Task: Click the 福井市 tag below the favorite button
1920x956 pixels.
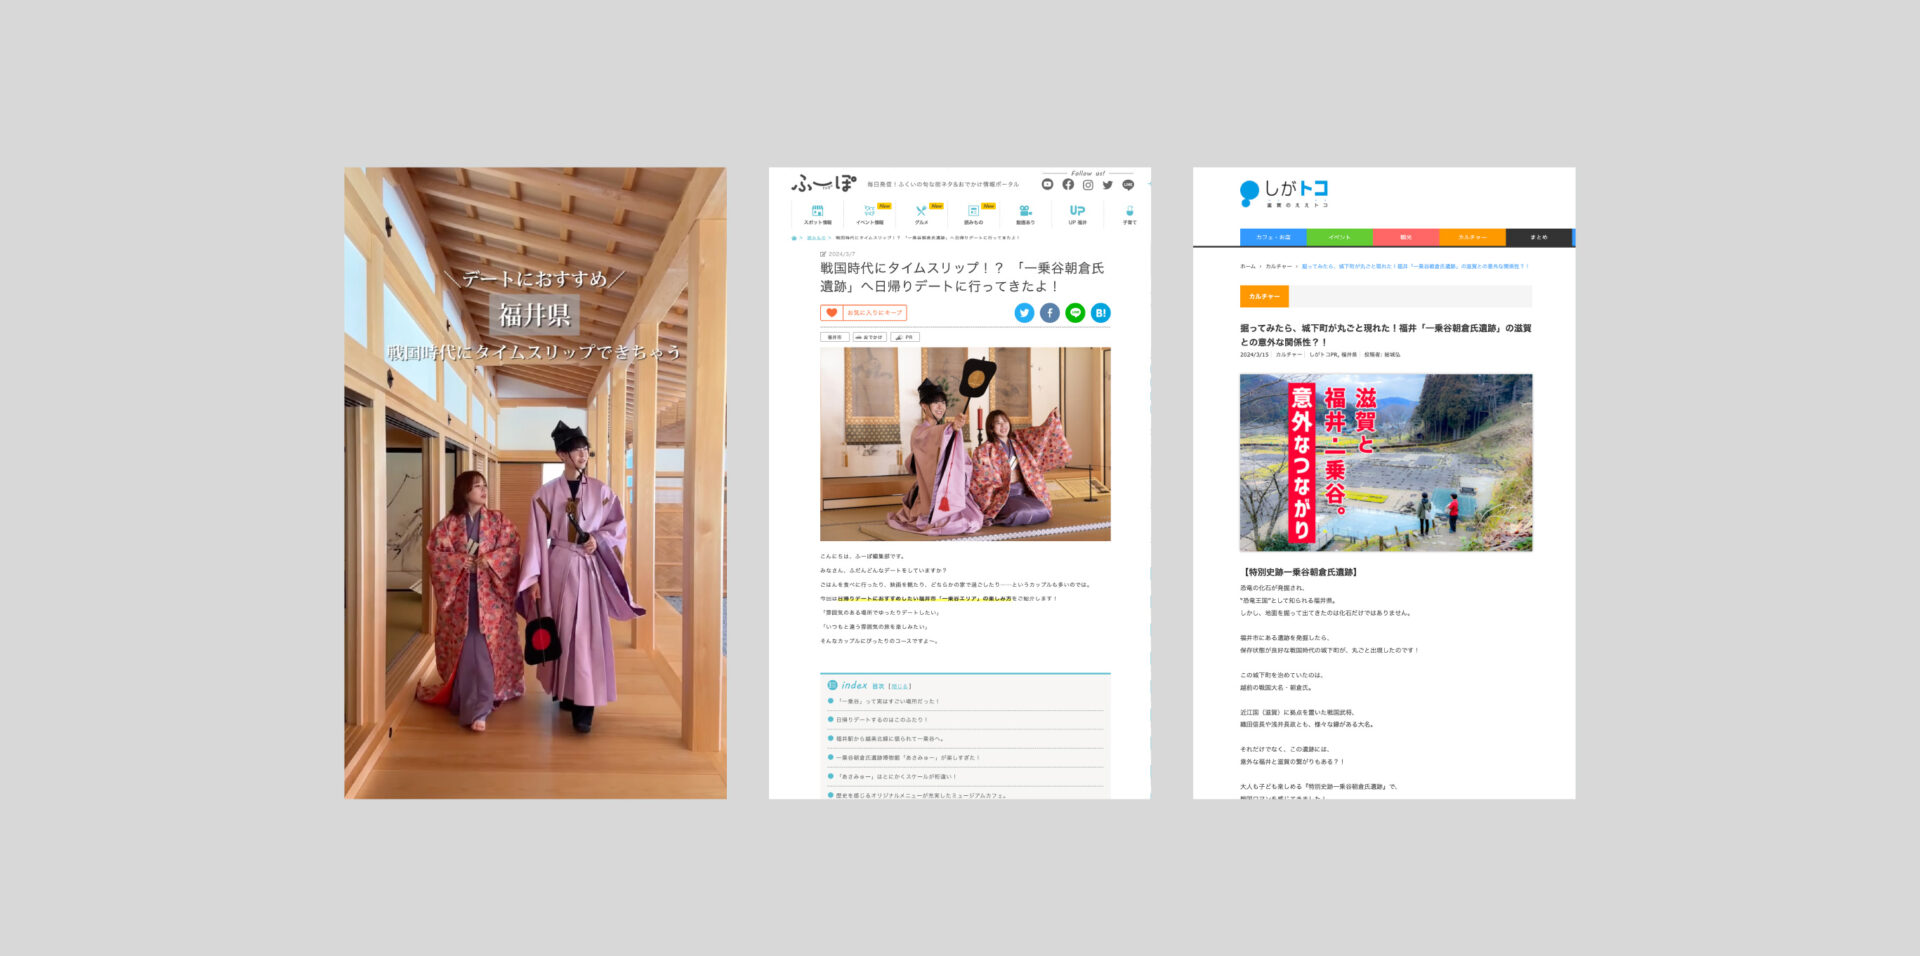Action: (834, 337)
